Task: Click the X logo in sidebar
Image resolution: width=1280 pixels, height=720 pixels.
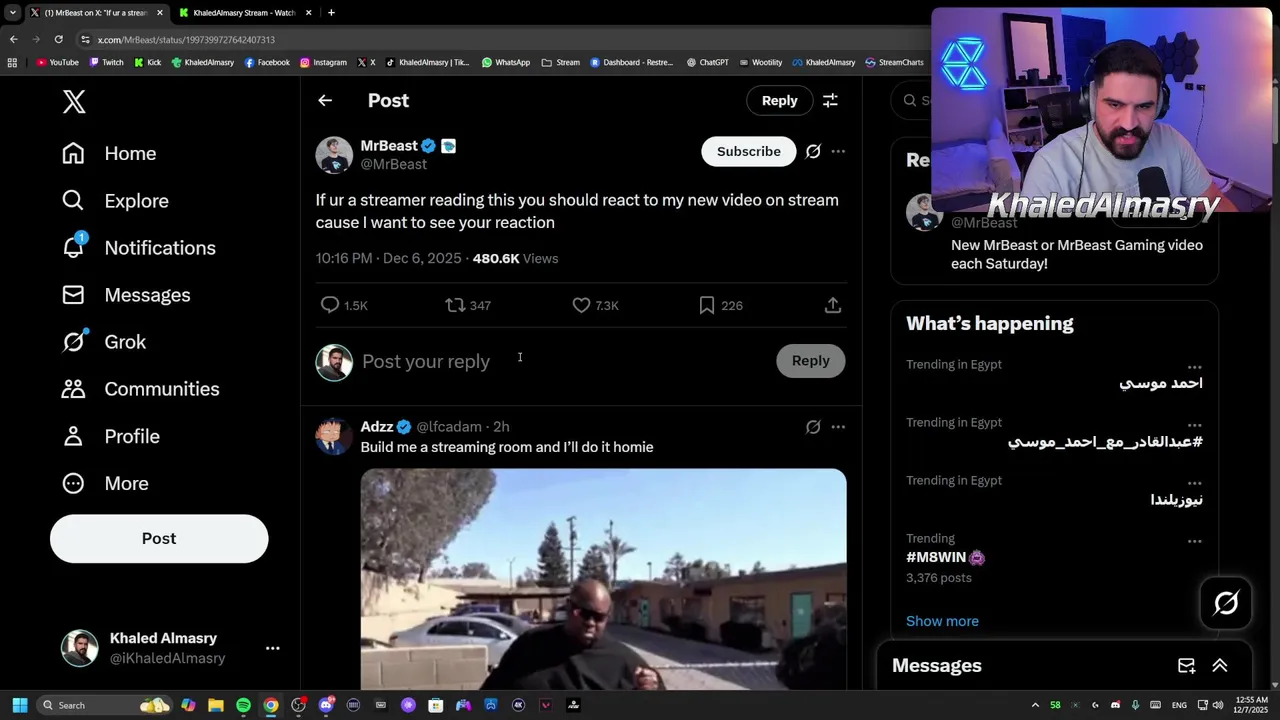Action: point(74,101)
